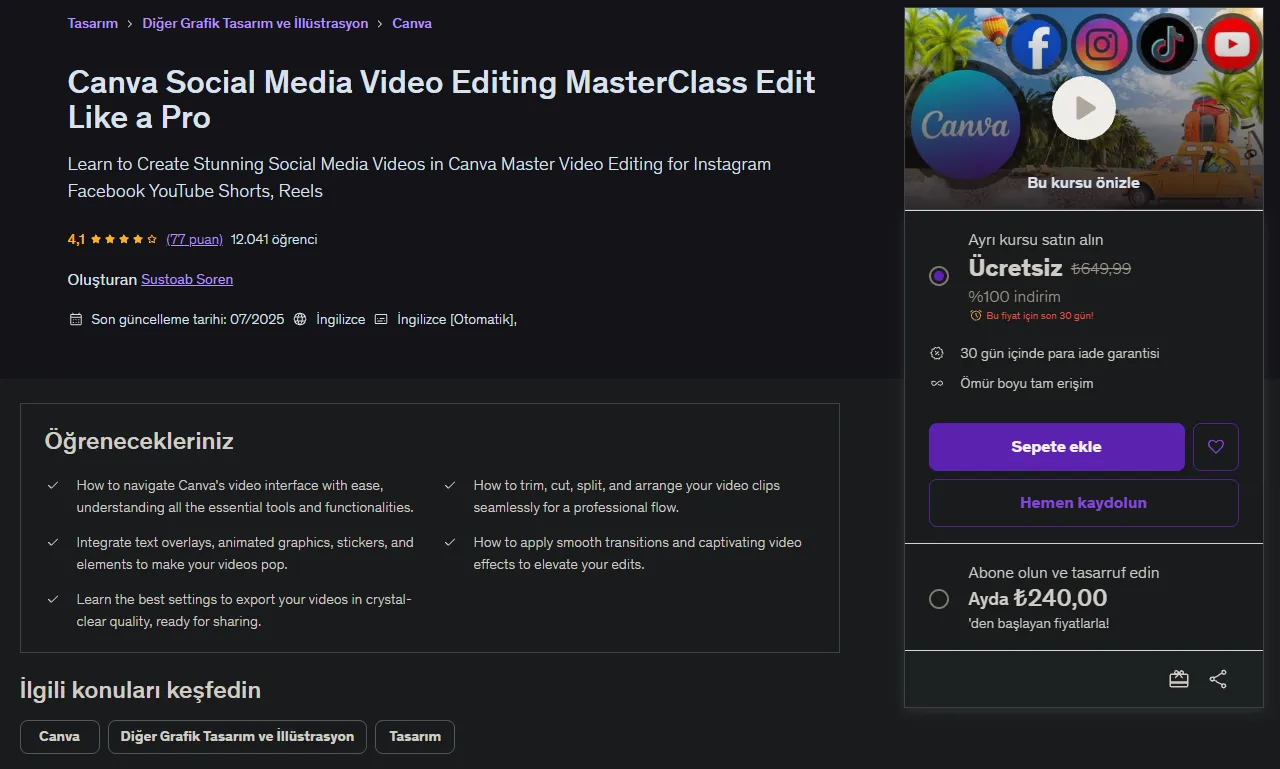Click the Hemen kaydolun button
This screenshot has width=1280, height=769.
(1084, 503)
